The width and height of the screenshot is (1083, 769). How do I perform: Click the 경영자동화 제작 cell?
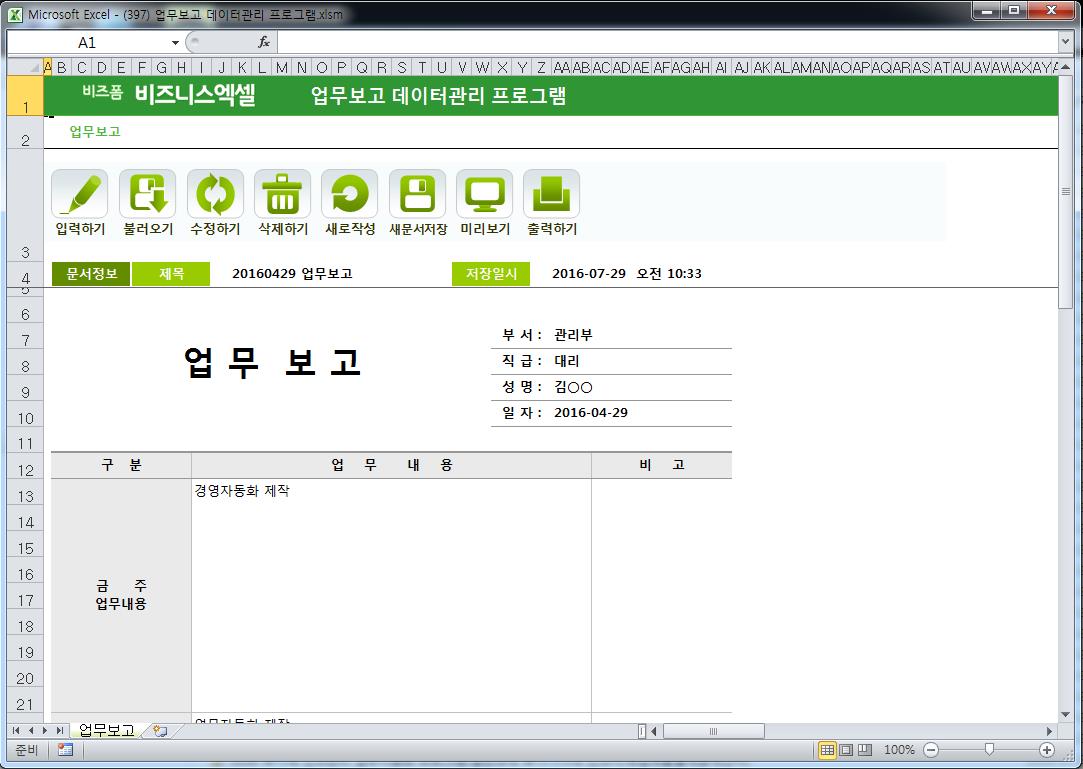click(391, 595)
